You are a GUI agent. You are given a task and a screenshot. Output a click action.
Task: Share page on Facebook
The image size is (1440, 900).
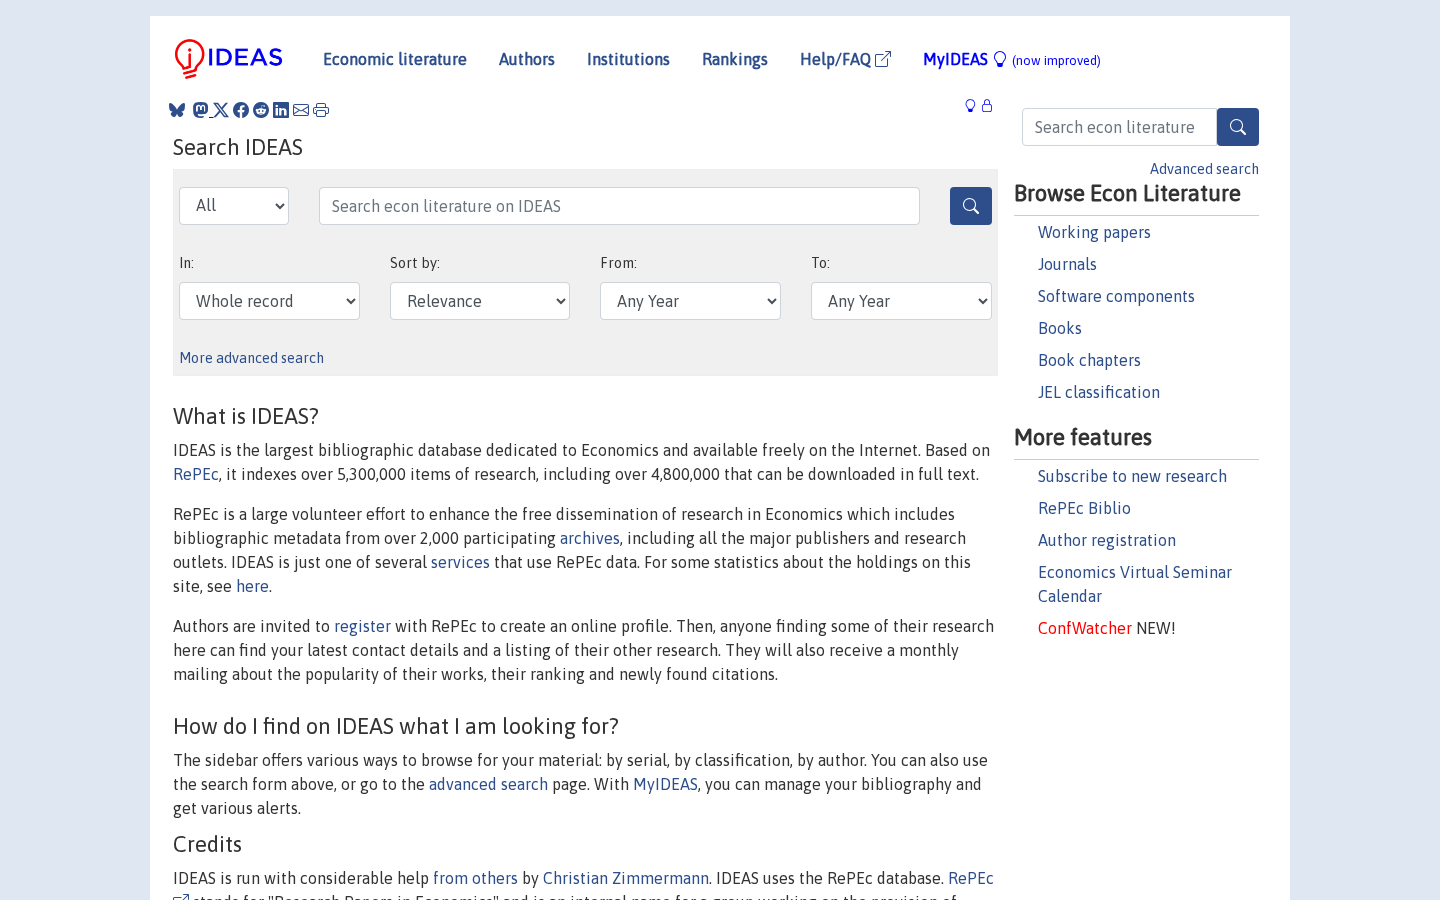pos(241,110)
